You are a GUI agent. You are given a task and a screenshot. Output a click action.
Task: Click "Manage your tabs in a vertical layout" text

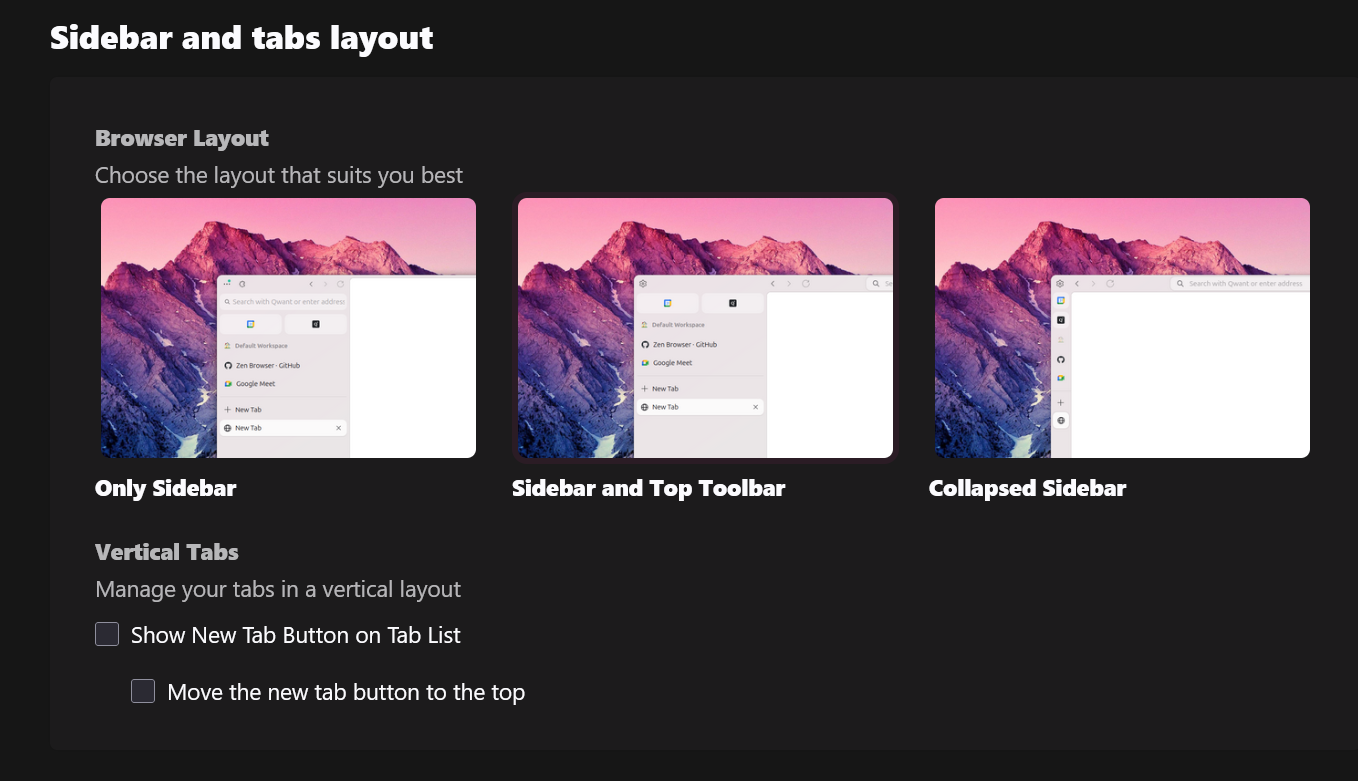coord(278,590)
